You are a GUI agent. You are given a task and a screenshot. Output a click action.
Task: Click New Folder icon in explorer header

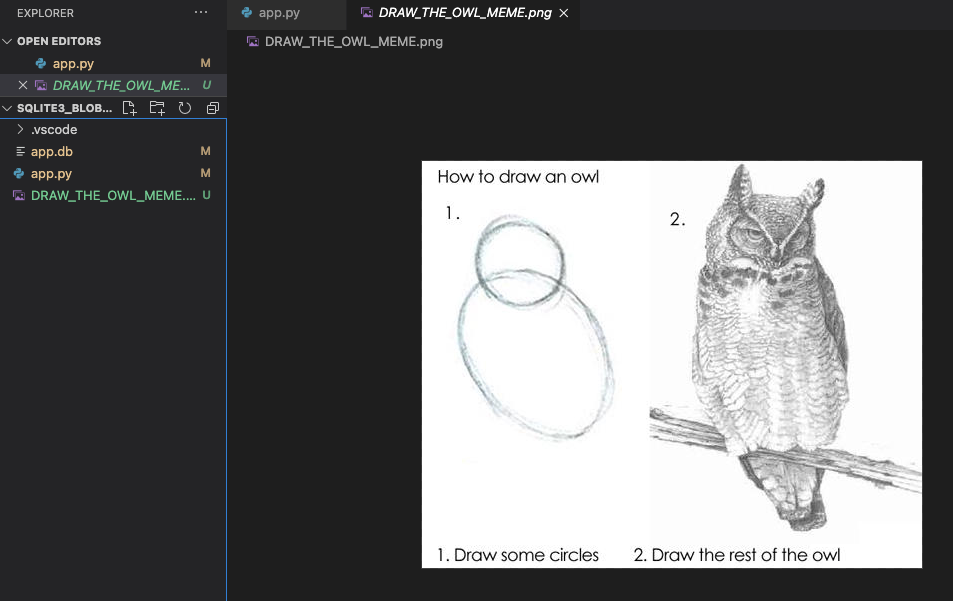point(157,108)
